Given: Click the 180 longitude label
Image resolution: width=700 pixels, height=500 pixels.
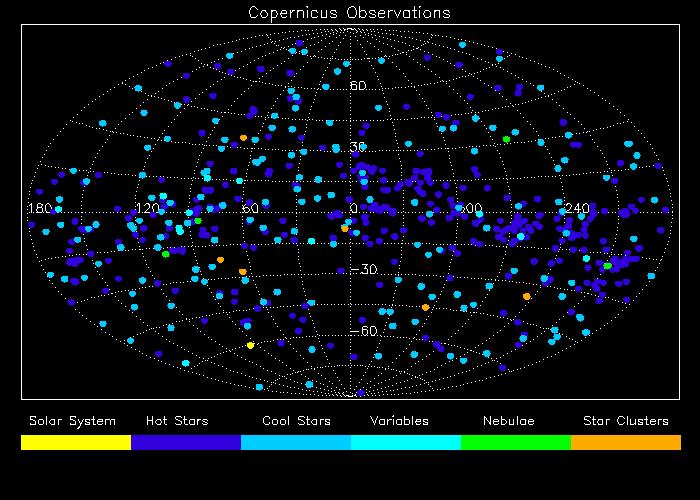Looking at the screenshot, I should [x=40, y=208].
